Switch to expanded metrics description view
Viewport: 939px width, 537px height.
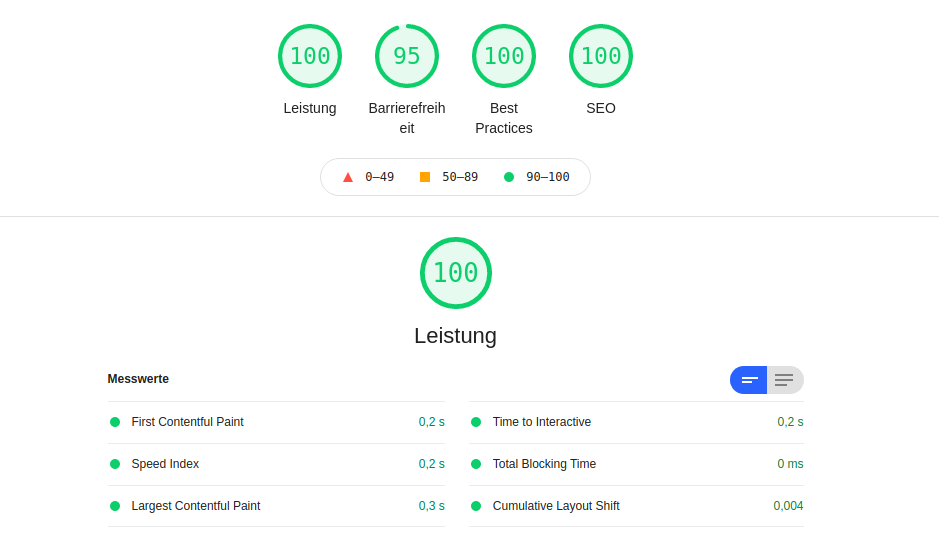coord(785,380)
